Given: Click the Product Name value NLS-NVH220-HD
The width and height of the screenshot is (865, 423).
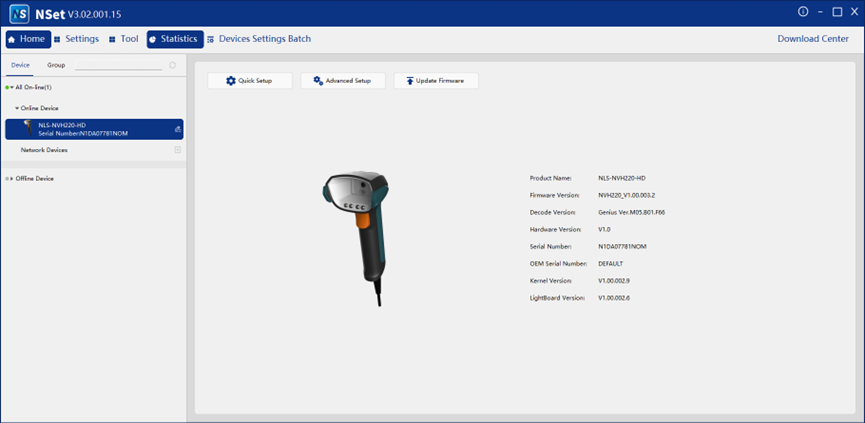Looking at the screenshot, I should 622,178.
